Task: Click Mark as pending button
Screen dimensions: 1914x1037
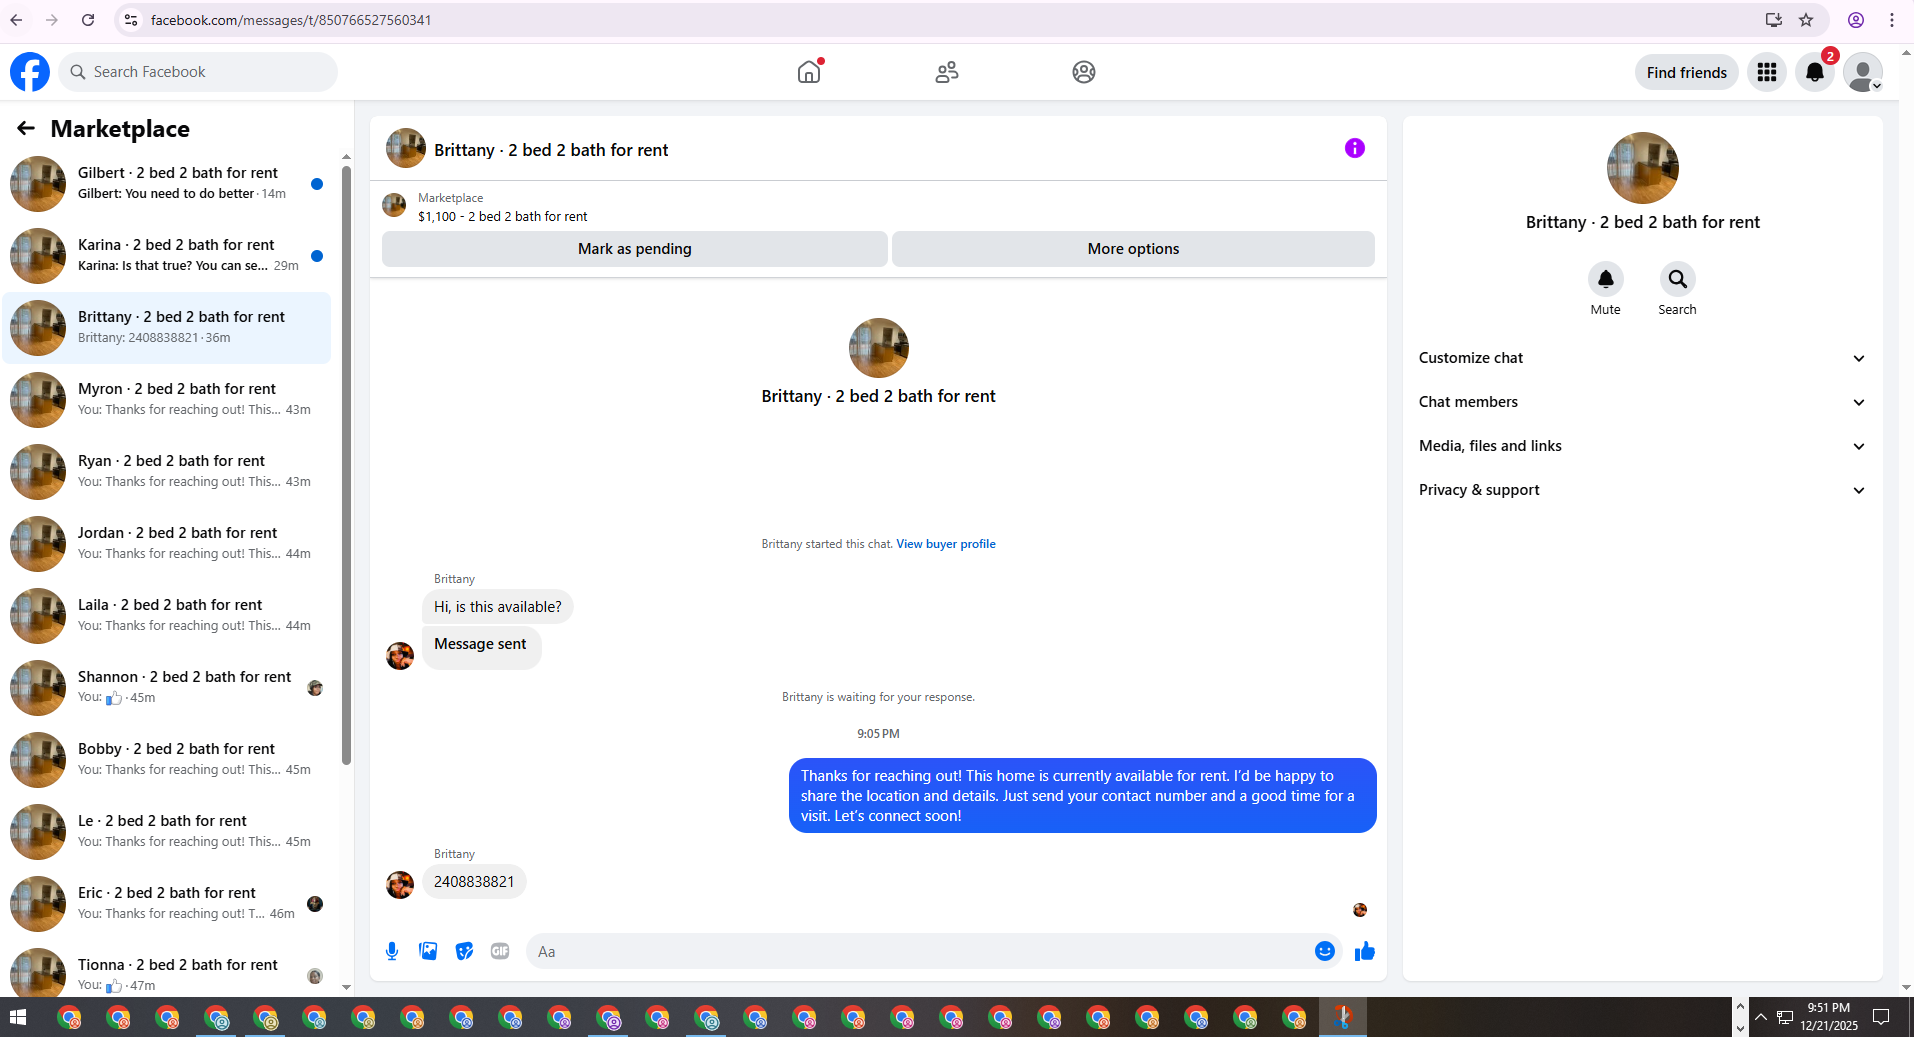Action: click(635, 249)
